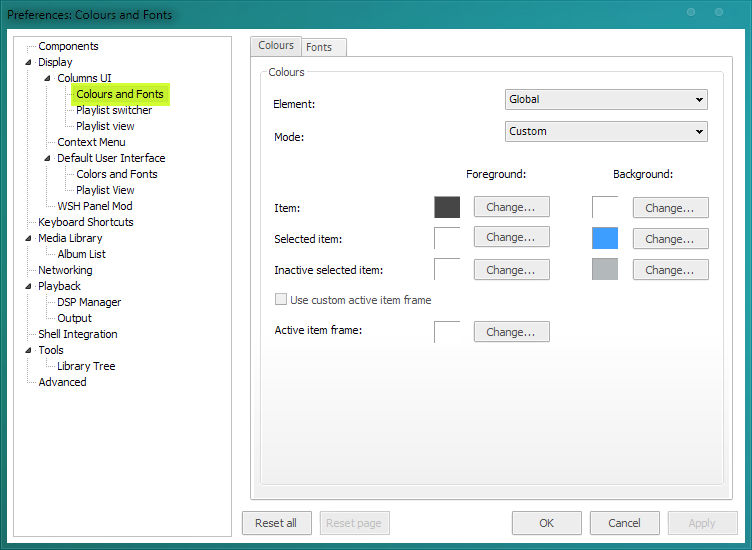
Task: Click Inactive selected item grey background swatch
Action: click(x=605, y=269)
